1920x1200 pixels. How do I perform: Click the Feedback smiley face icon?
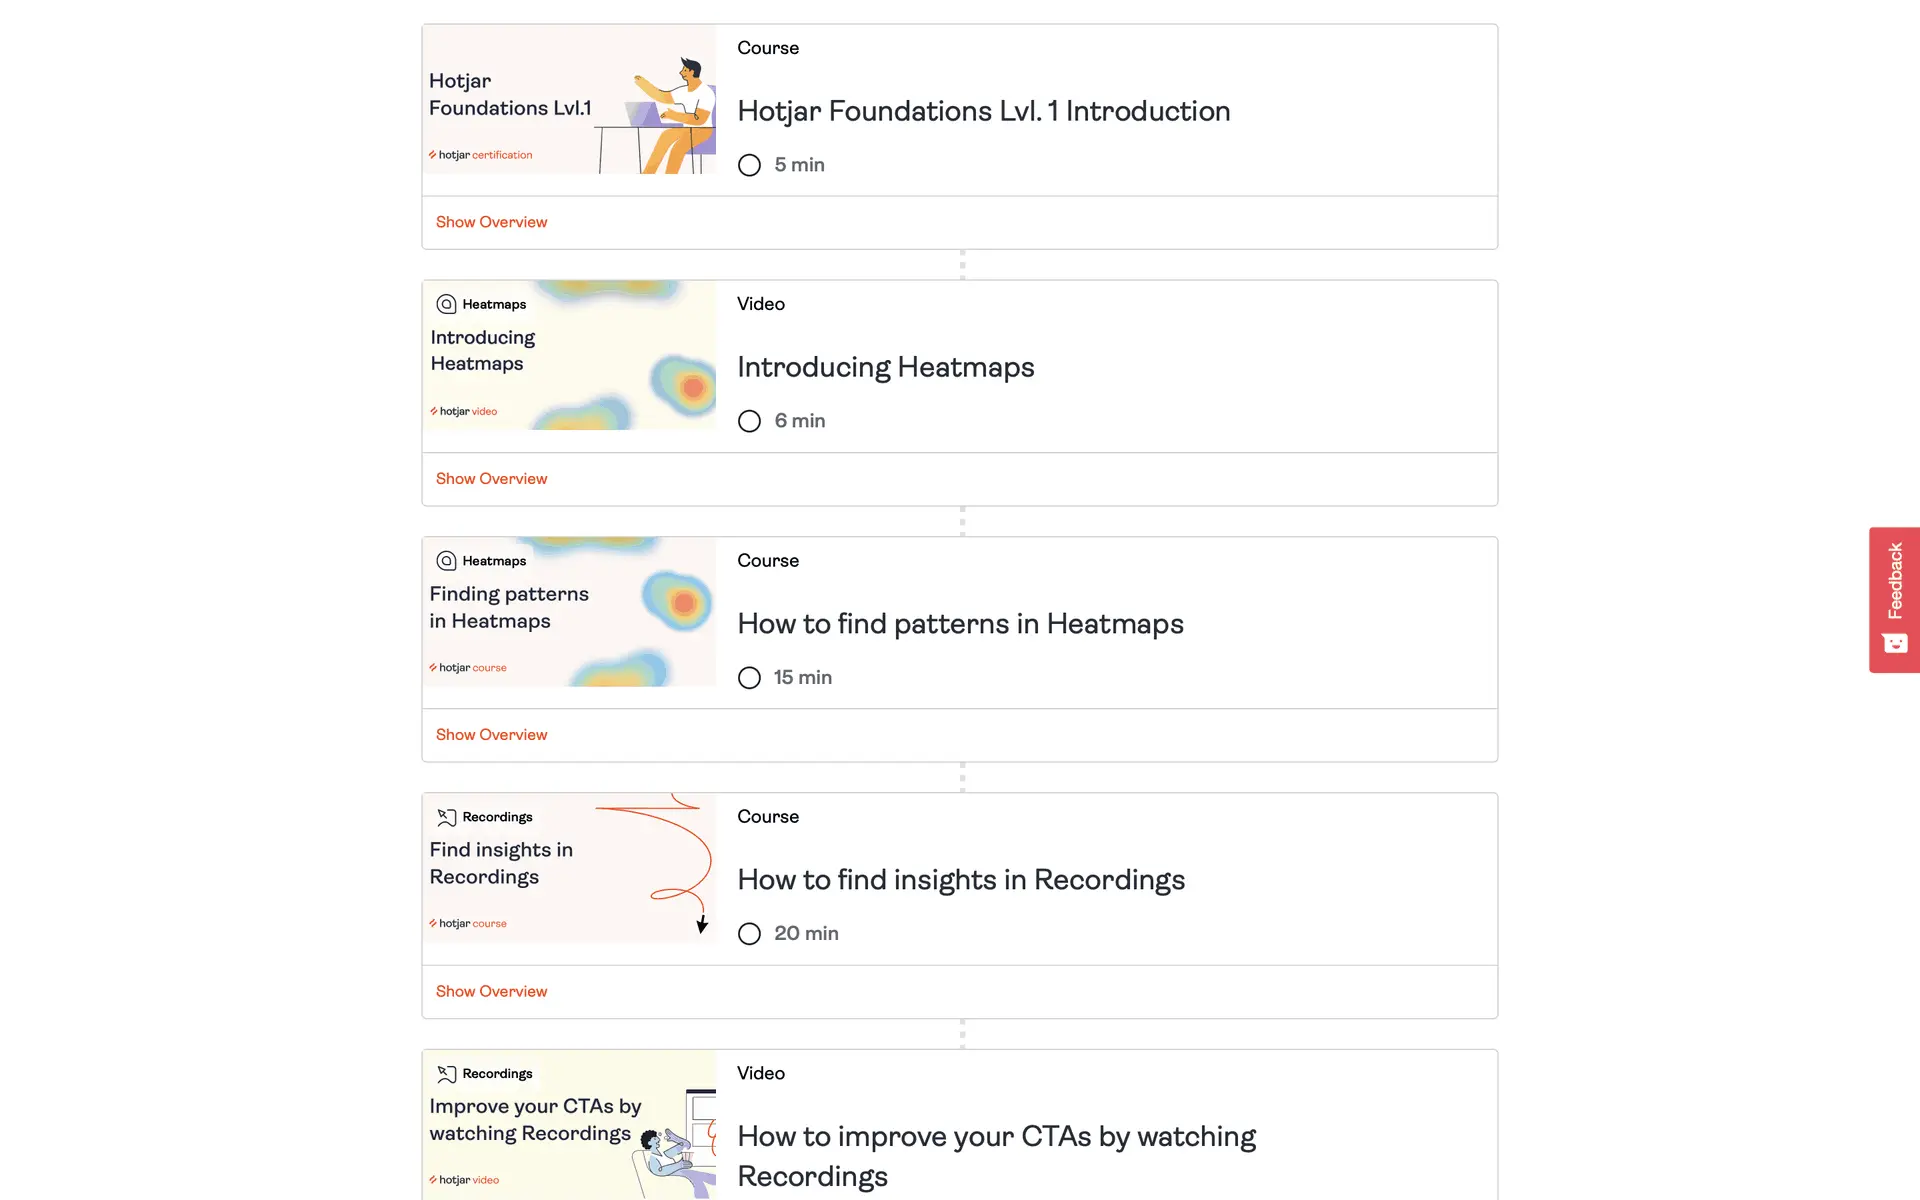pyautogui.click(x=1894, y=643)
